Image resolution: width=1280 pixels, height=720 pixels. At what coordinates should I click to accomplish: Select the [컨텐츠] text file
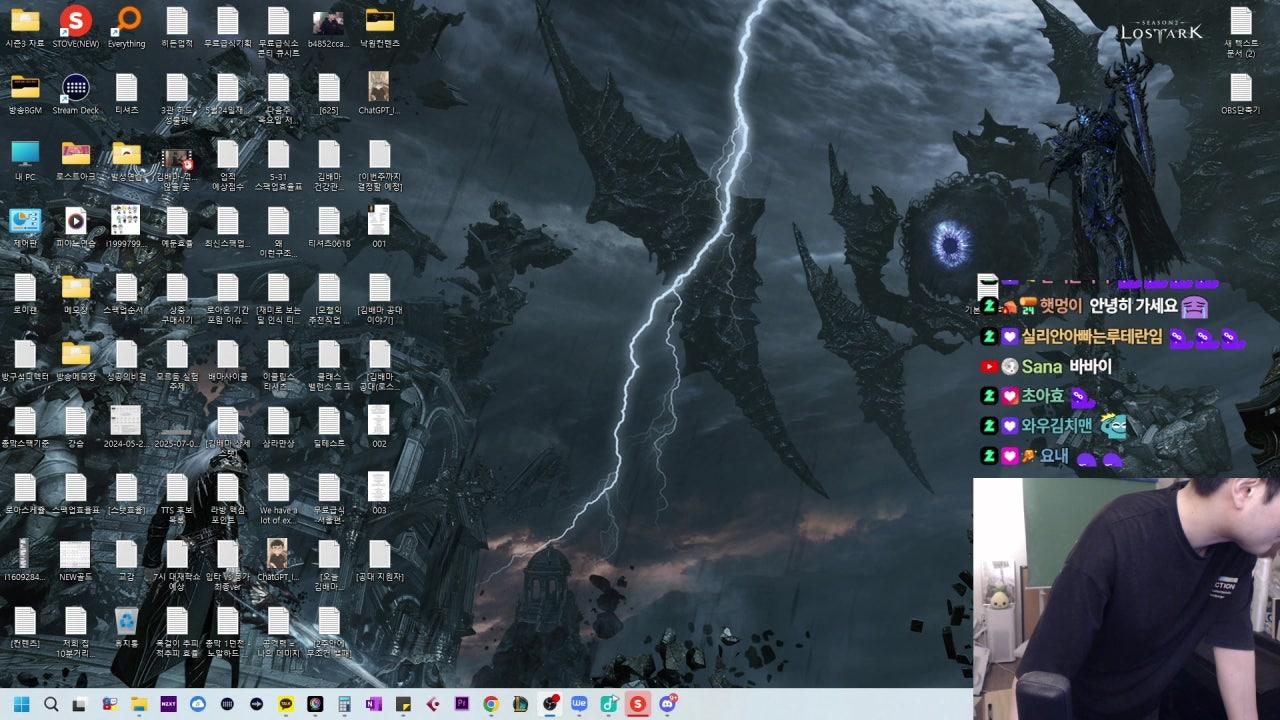click(x=25, y=627)
